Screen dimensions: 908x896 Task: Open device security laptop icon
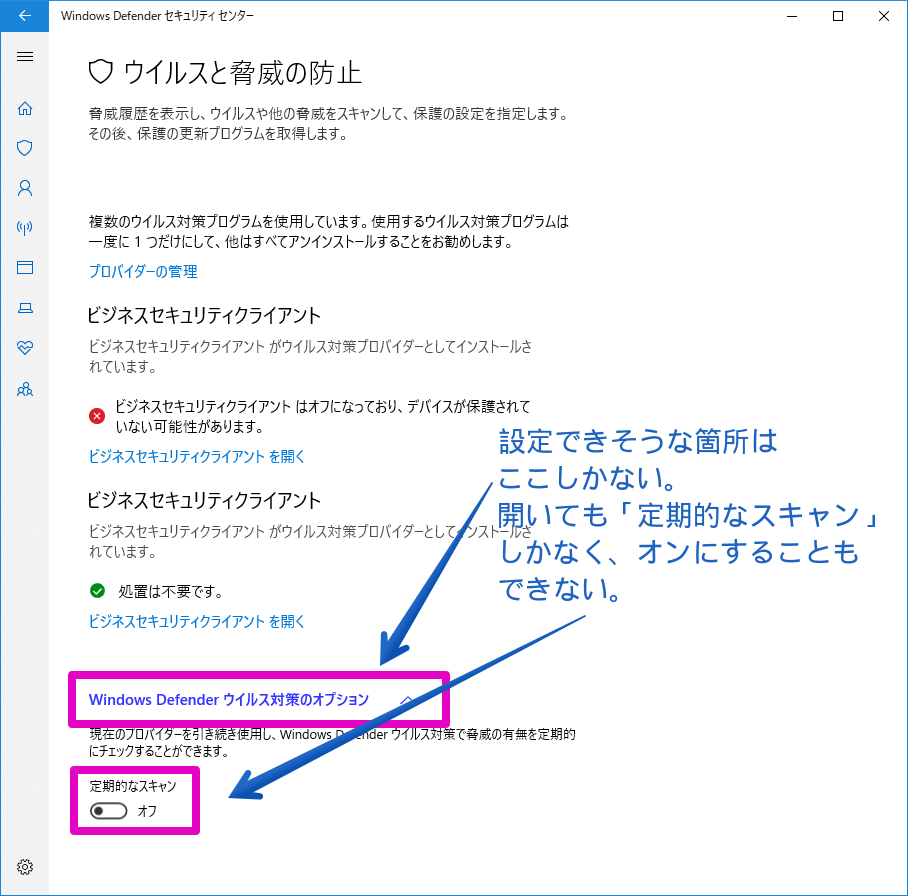tap(25, 308)
